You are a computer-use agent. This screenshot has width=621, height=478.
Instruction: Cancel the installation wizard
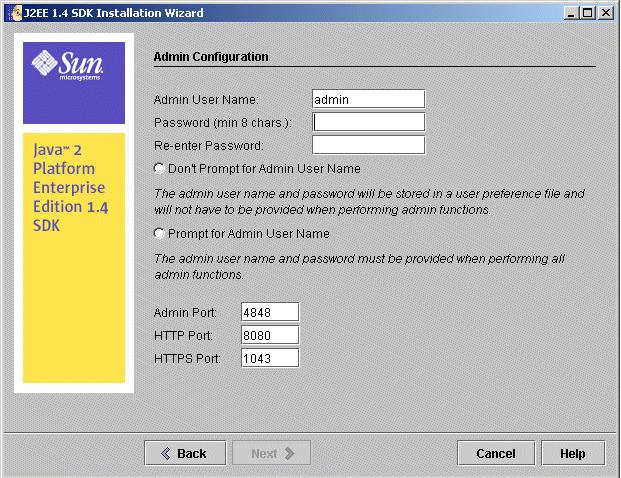[x=496, y=453]
